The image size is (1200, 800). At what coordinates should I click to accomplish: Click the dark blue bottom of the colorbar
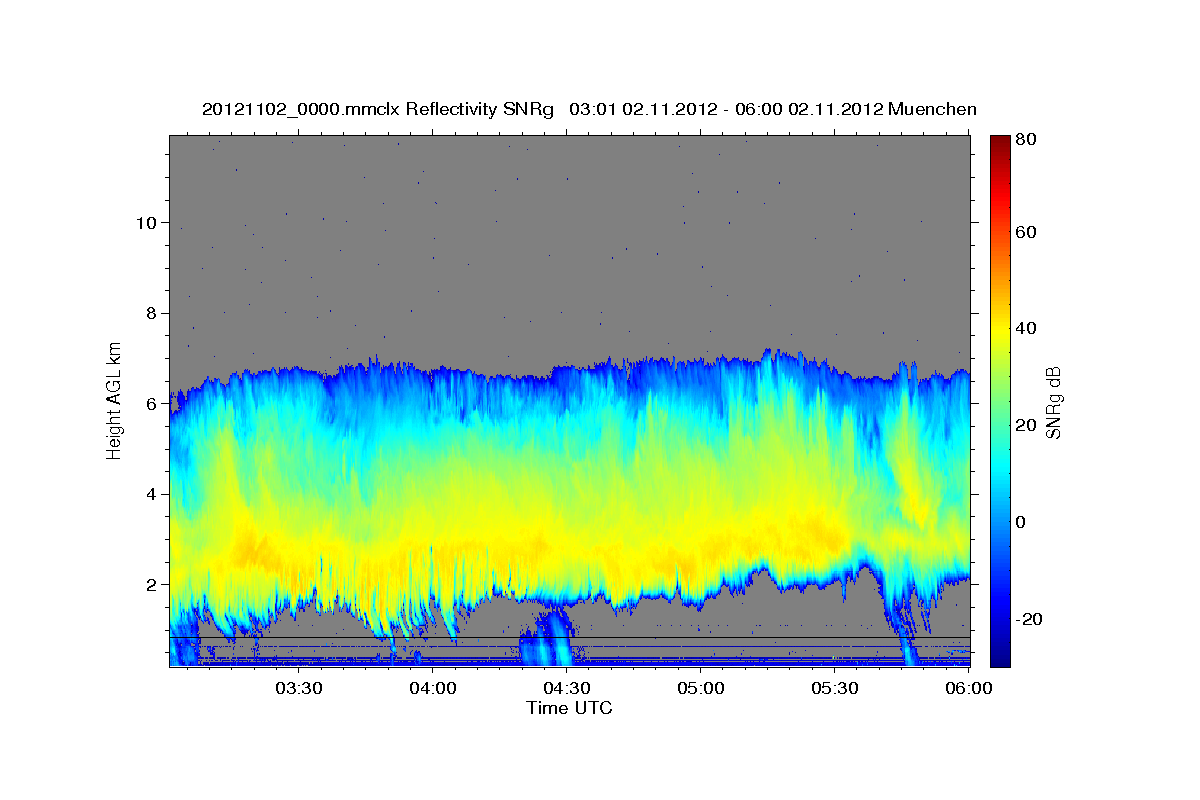[1000, 655]
